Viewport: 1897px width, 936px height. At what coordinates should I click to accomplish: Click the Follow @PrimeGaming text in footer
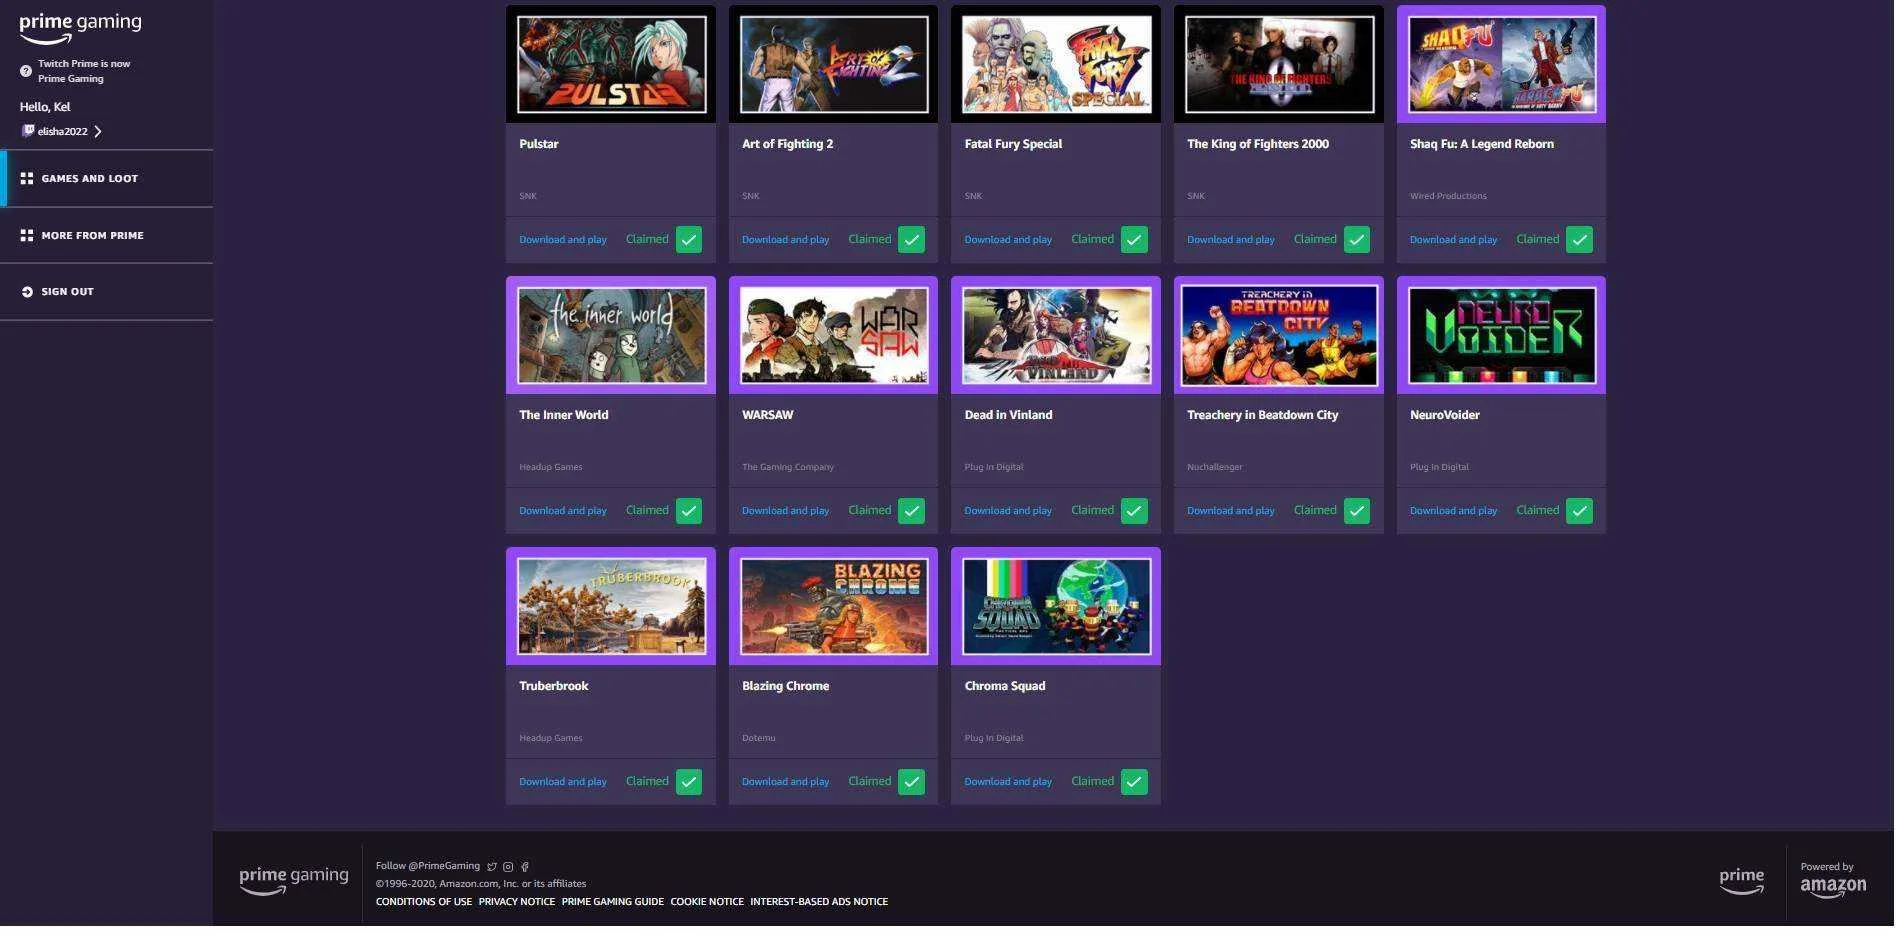pyautogui.click(x=428, y=866)
